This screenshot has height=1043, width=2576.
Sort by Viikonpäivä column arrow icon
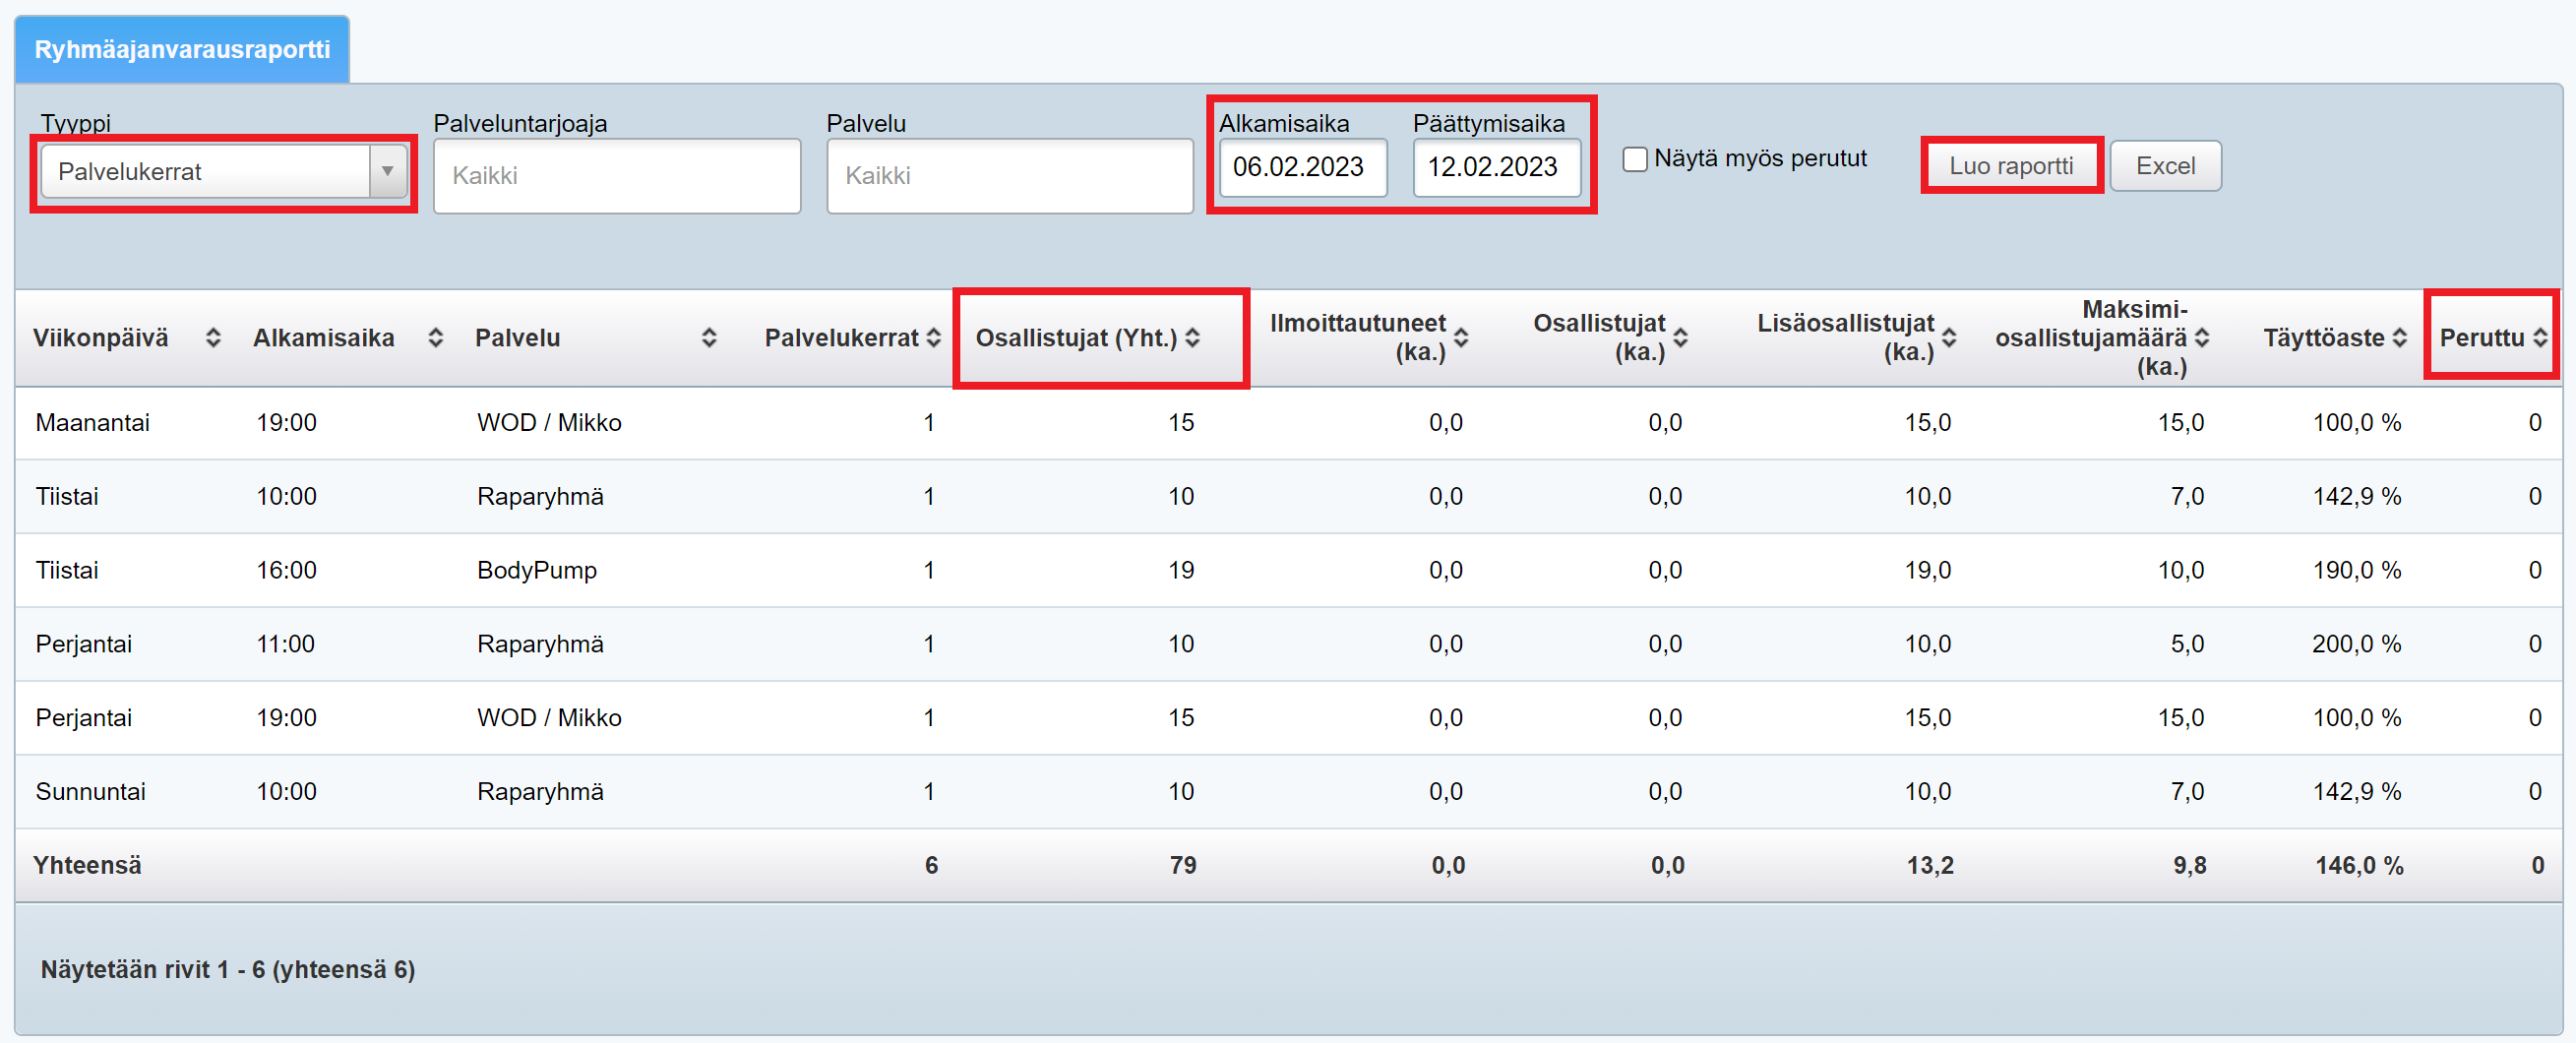213,338
